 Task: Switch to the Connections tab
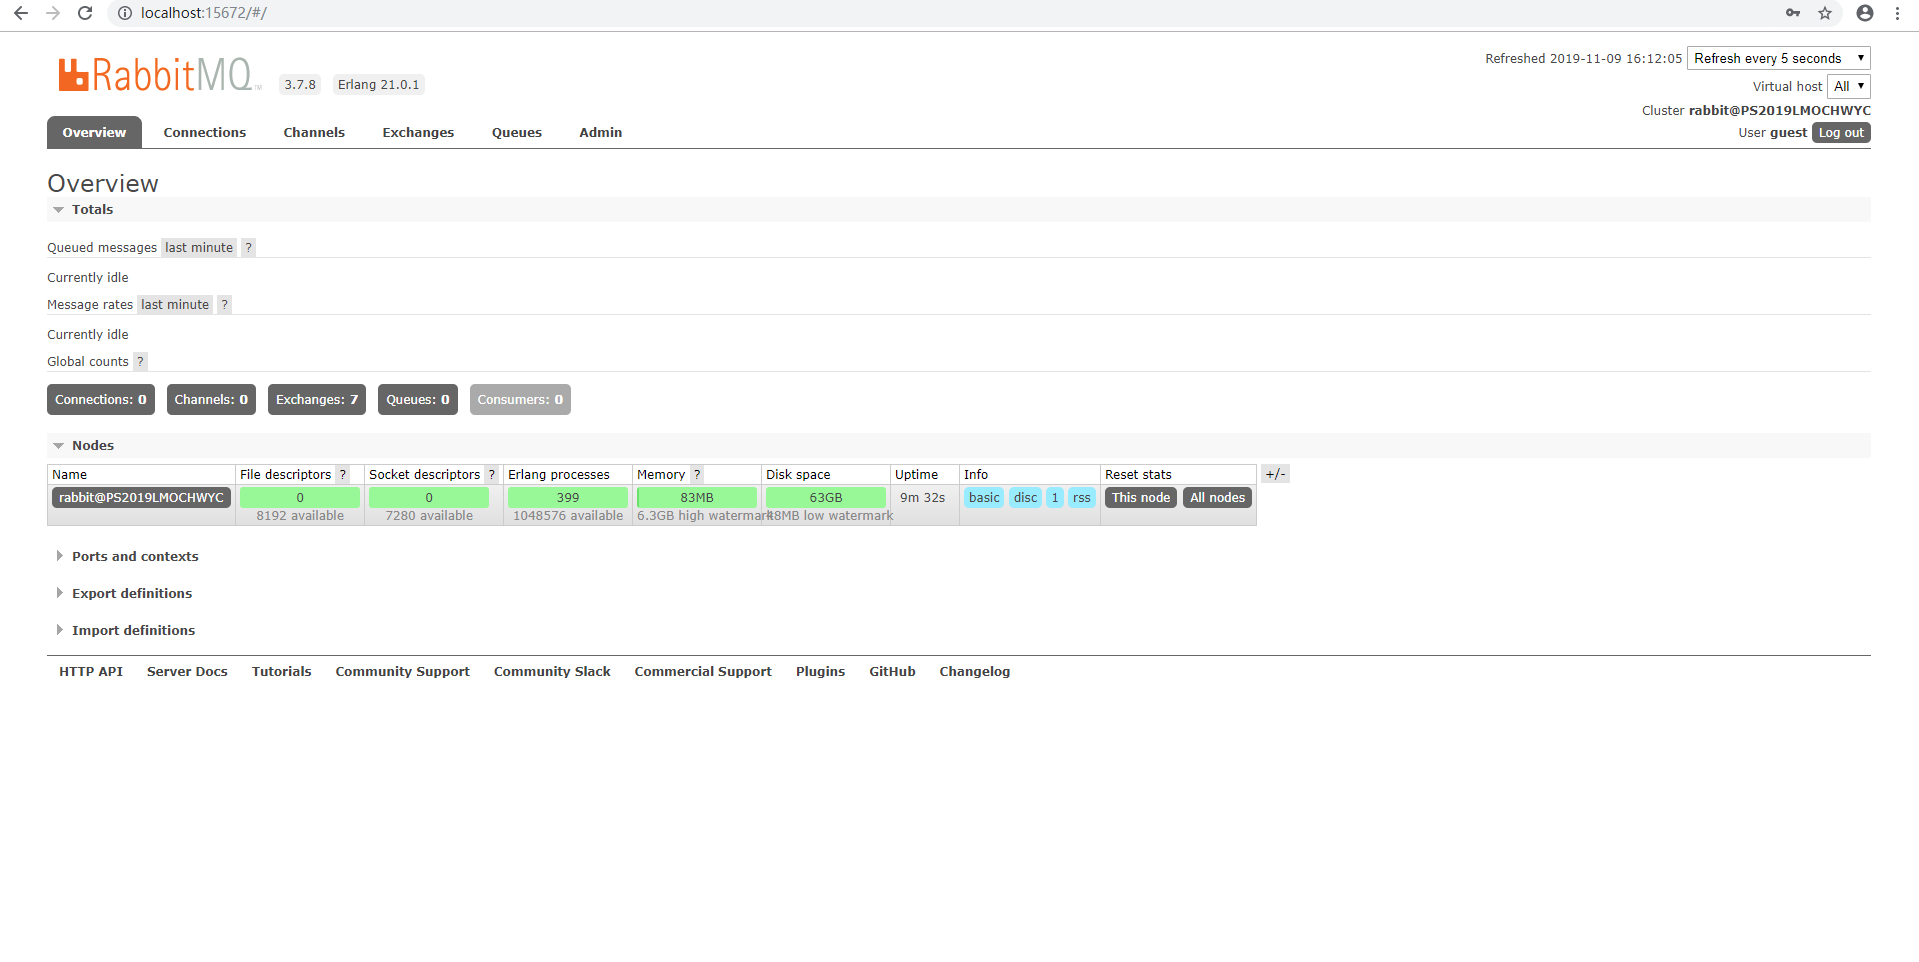[205, 132]
